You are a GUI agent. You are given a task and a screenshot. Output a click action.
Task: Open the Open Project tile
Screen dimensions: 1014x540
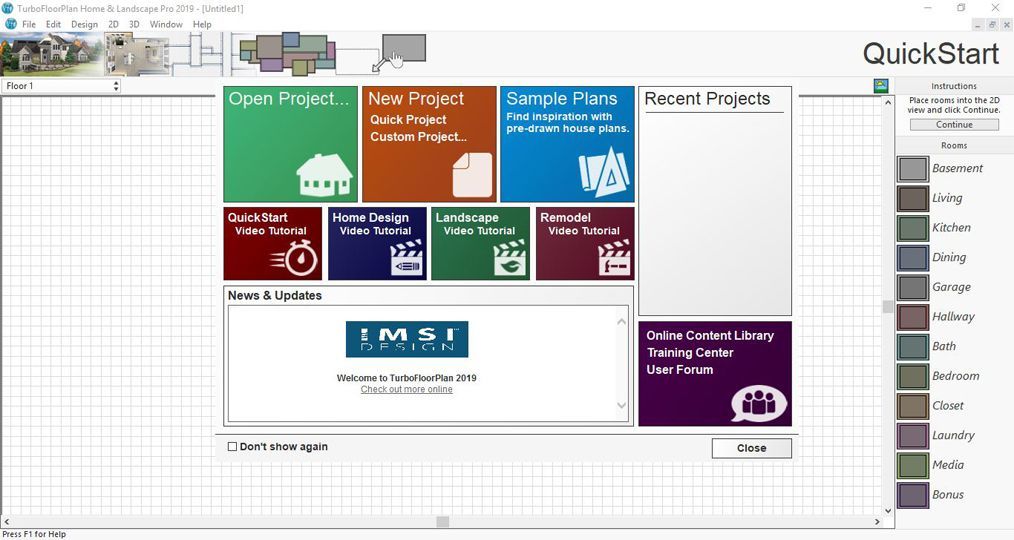pyautogui.click(x=290, y=144)
